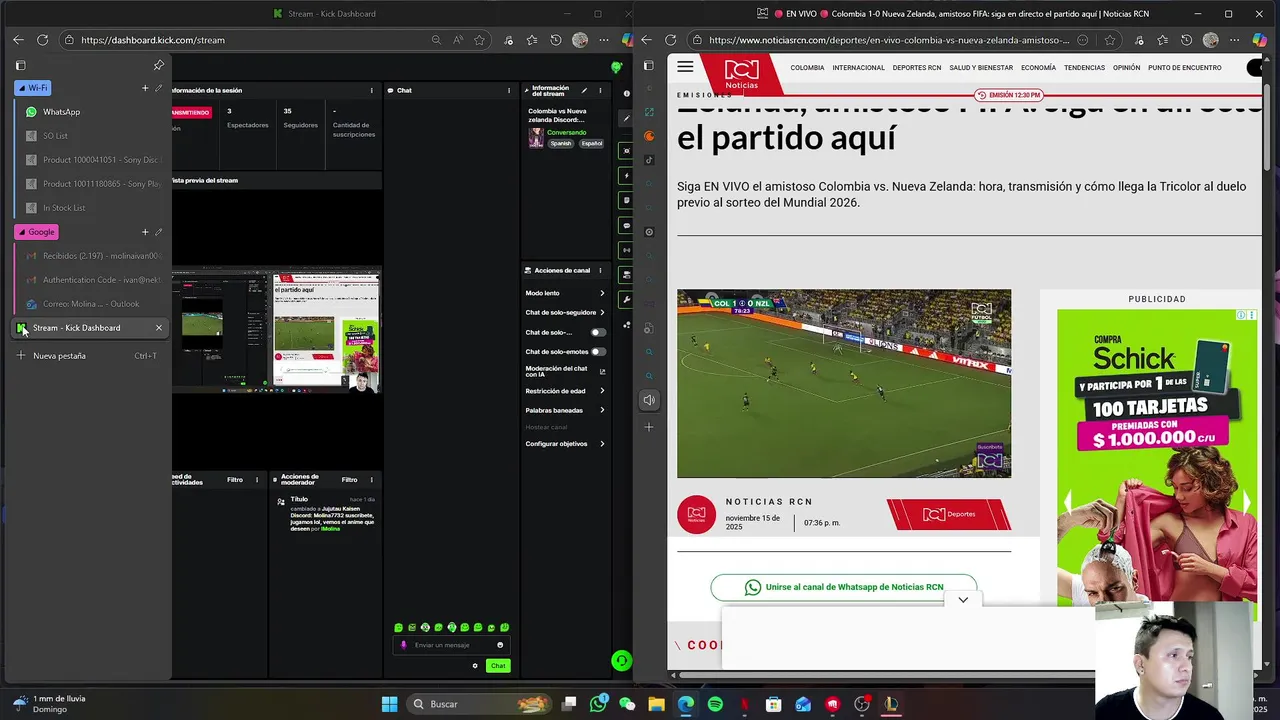Edit the Wi-Fi tab group
The image size is (1280, 720).
tap(158, 88)
